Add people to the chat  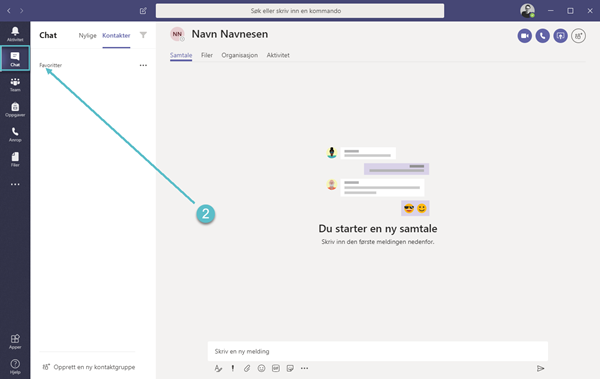(578, 36)
